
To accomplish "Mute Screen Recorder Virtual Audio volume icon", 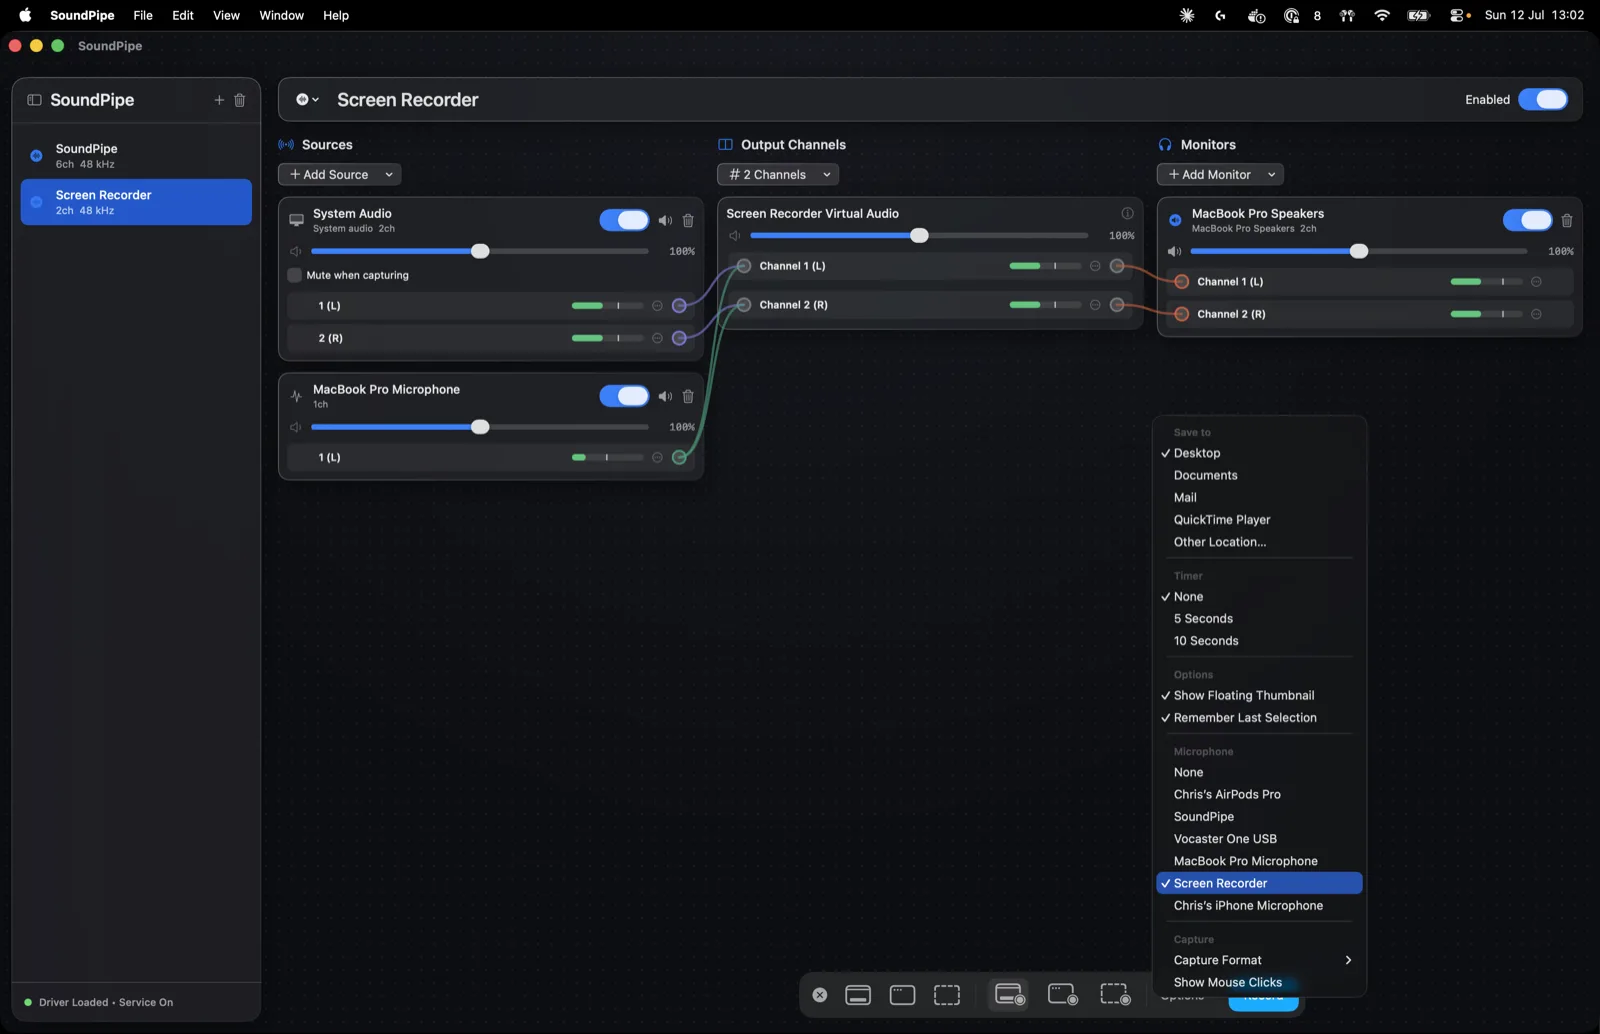I will tap(735, 236).
